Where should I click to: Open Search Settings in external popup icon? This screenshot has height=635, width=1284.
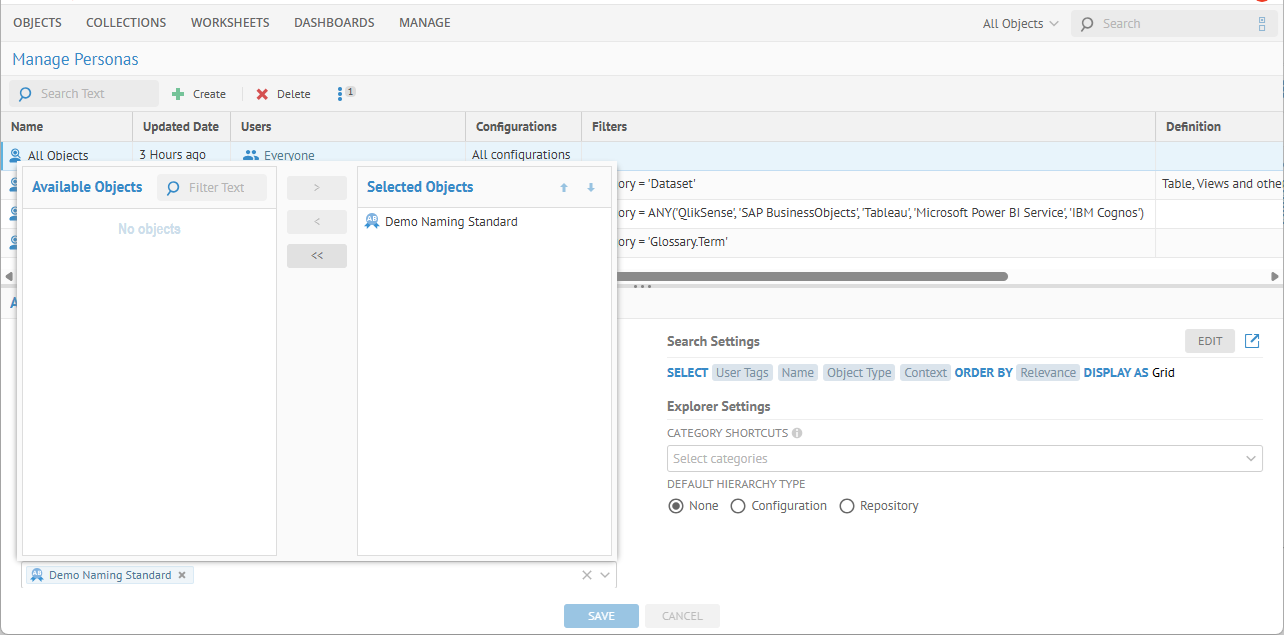point(1252,341)
